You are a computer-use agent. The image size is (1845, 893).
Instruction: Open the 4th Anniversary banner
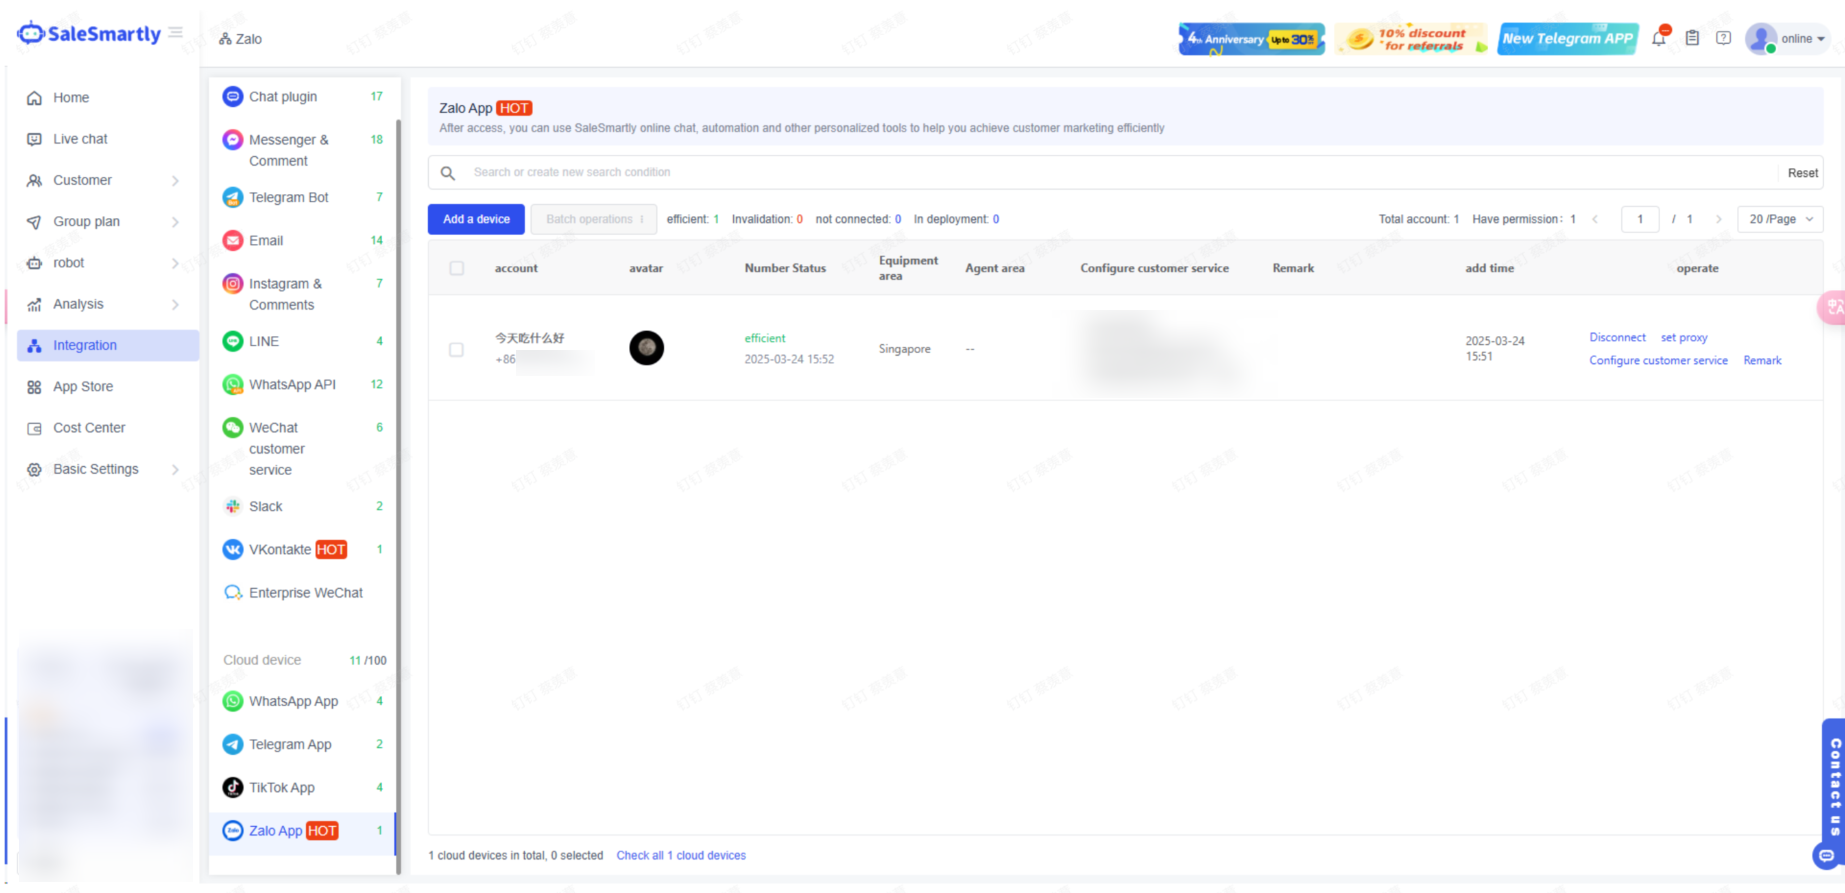[1251, 39]
